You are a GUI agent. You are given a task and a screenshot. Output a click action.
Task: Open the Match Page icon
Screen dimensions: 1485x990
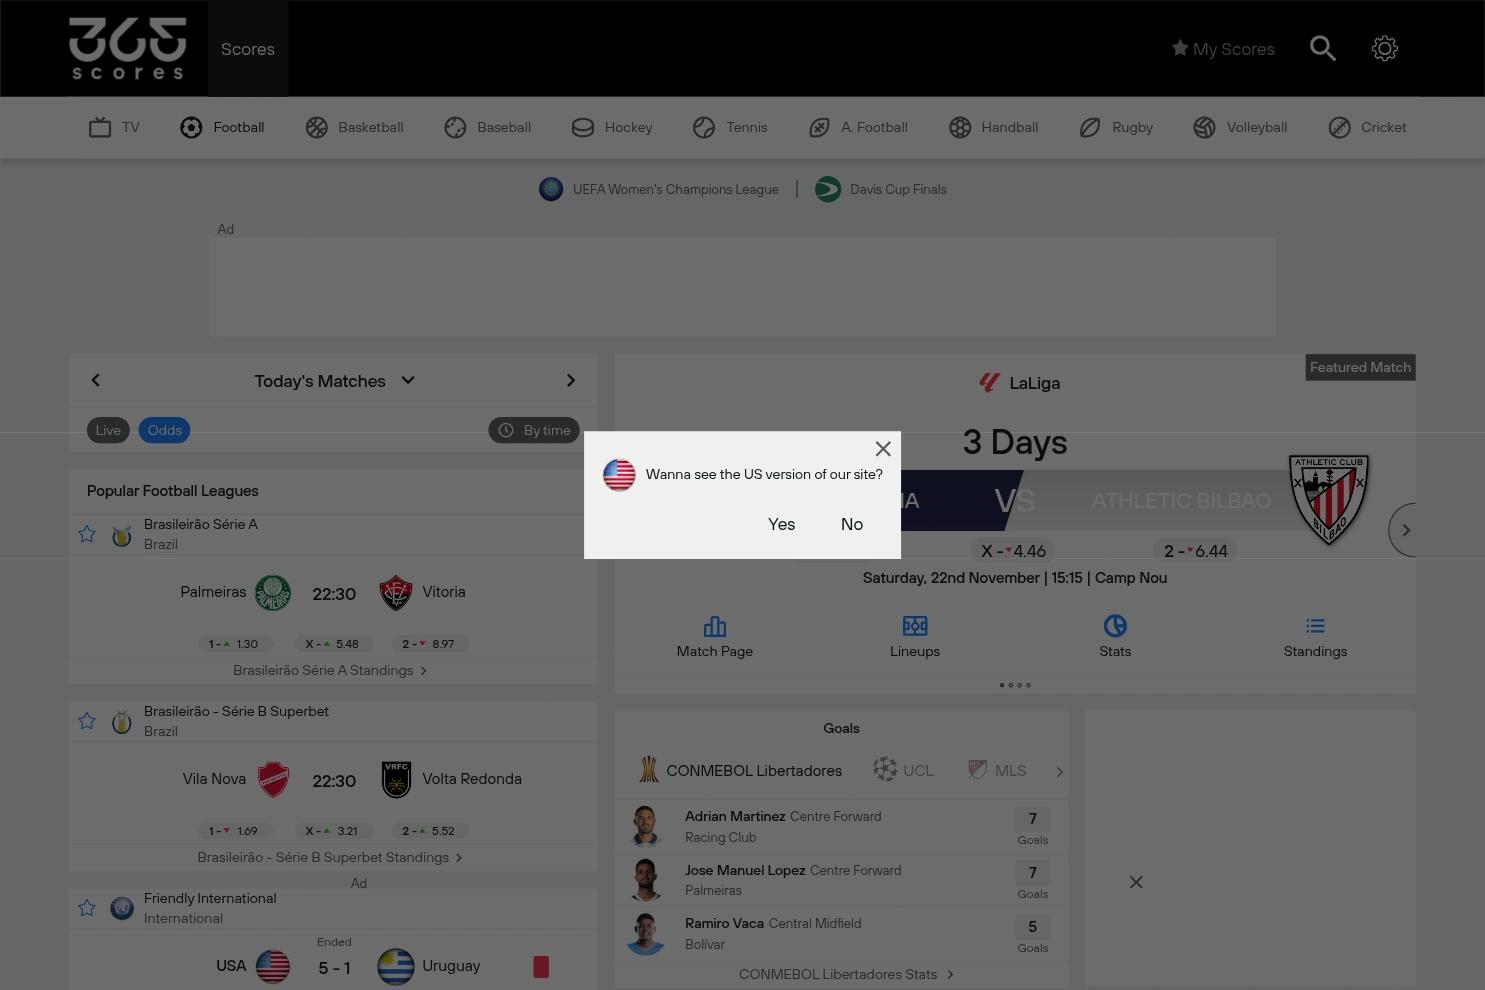715,627
